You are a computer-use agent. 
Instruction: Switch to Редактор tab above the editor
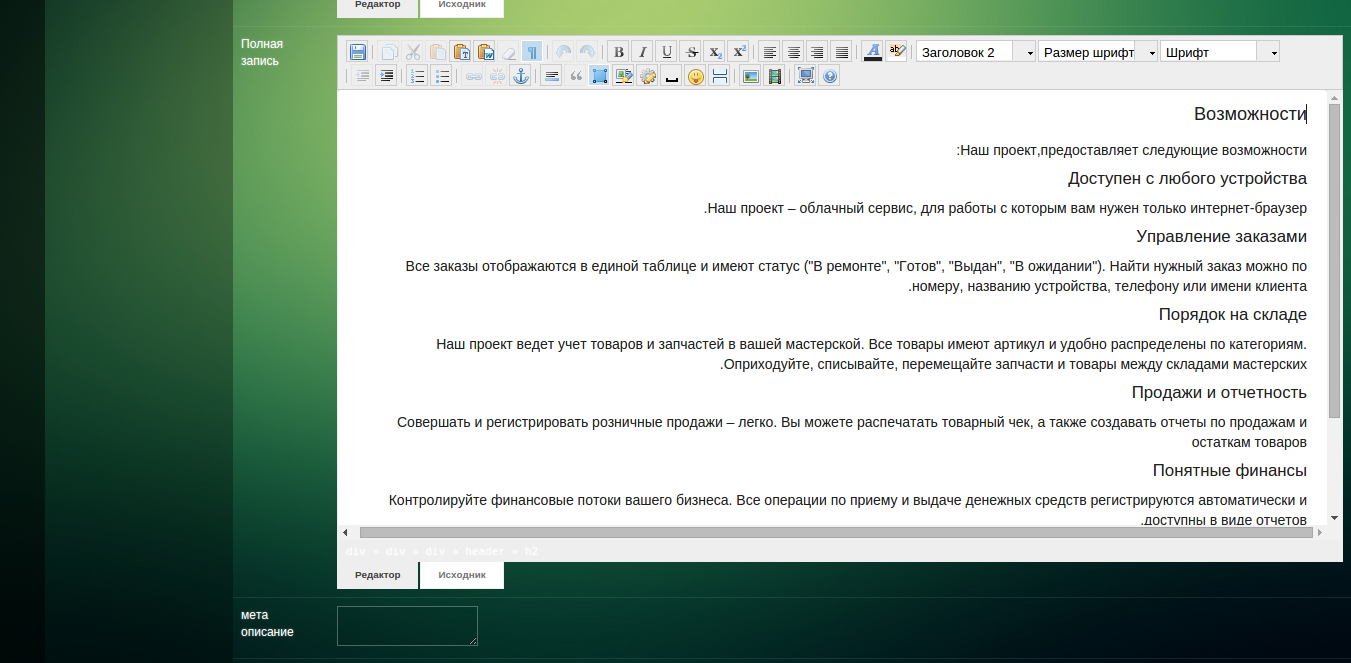[x=377, y=7]
